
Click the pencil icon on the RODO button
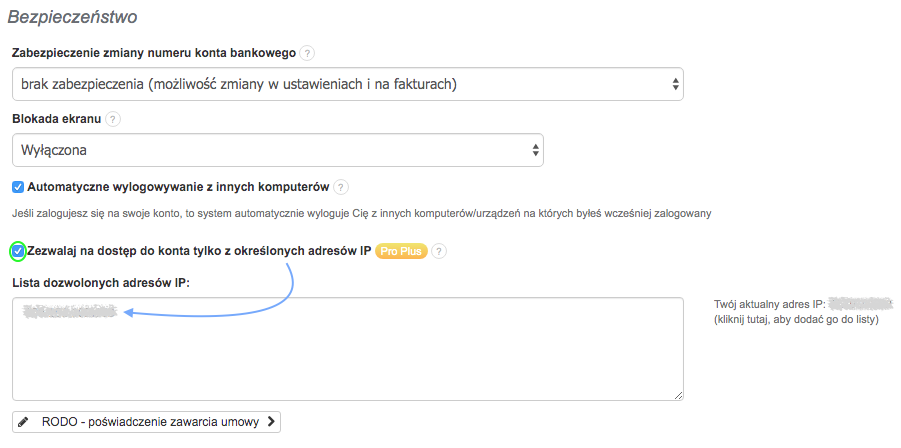(x=25, y=422)
